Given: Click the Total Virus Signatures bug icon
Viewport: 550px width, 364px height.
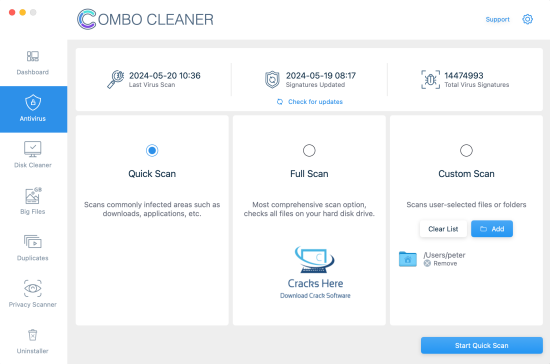Looking at the screenshot, I should pyautogui.click(x=430, y=80).
